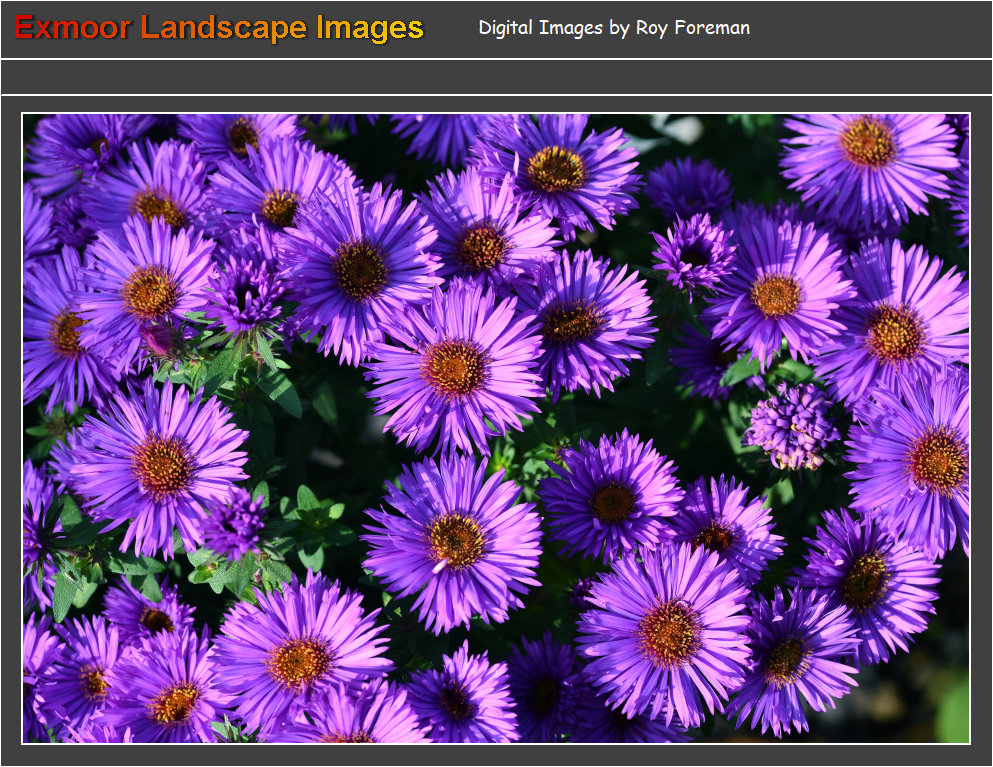
Task: Click the red word "Exmoor" in the title
Action: [x=73, y=28]
